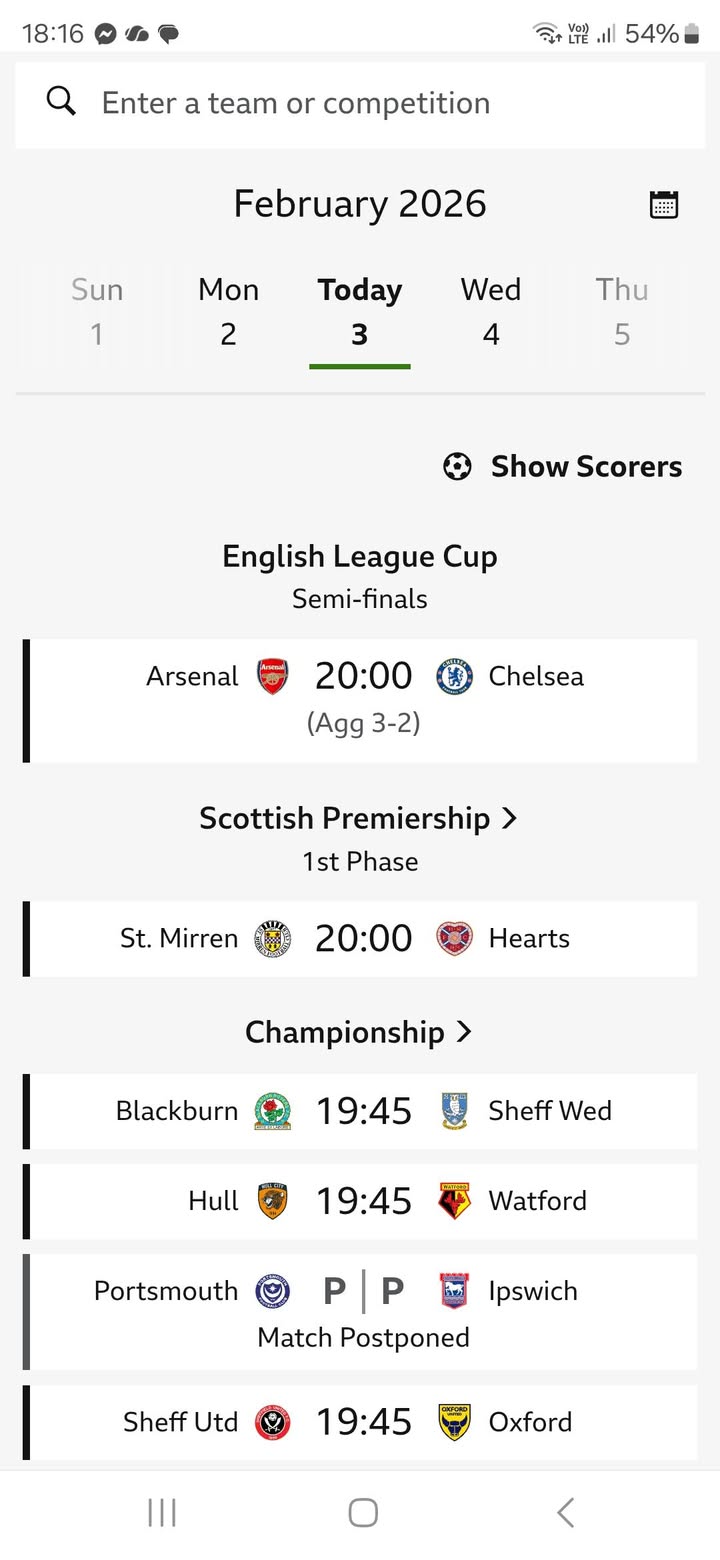Select the Sun 1 date tab
The height and width of the screenshot is (1560, 720).
pos(97,311)
